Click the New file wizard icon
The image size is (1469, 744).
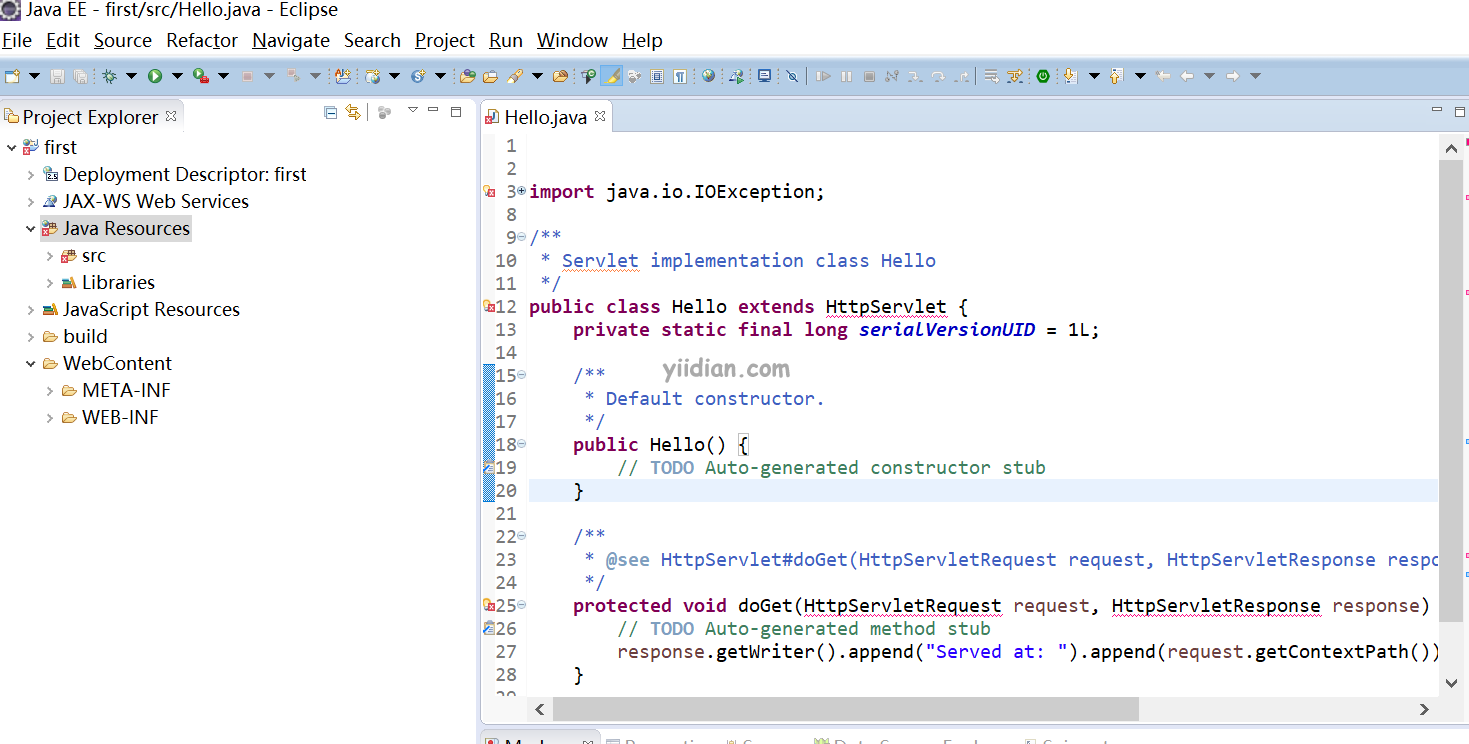click(12, 76)
